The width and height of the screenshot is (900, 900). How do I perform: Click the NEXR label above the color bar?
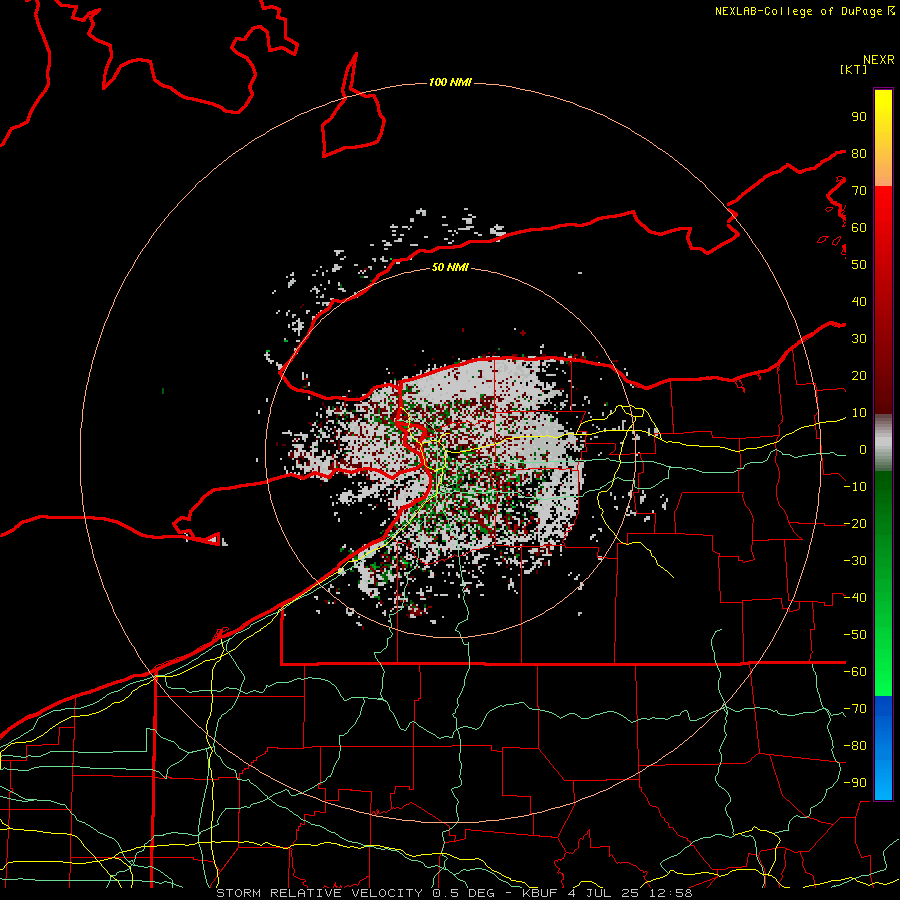point(879,60)
